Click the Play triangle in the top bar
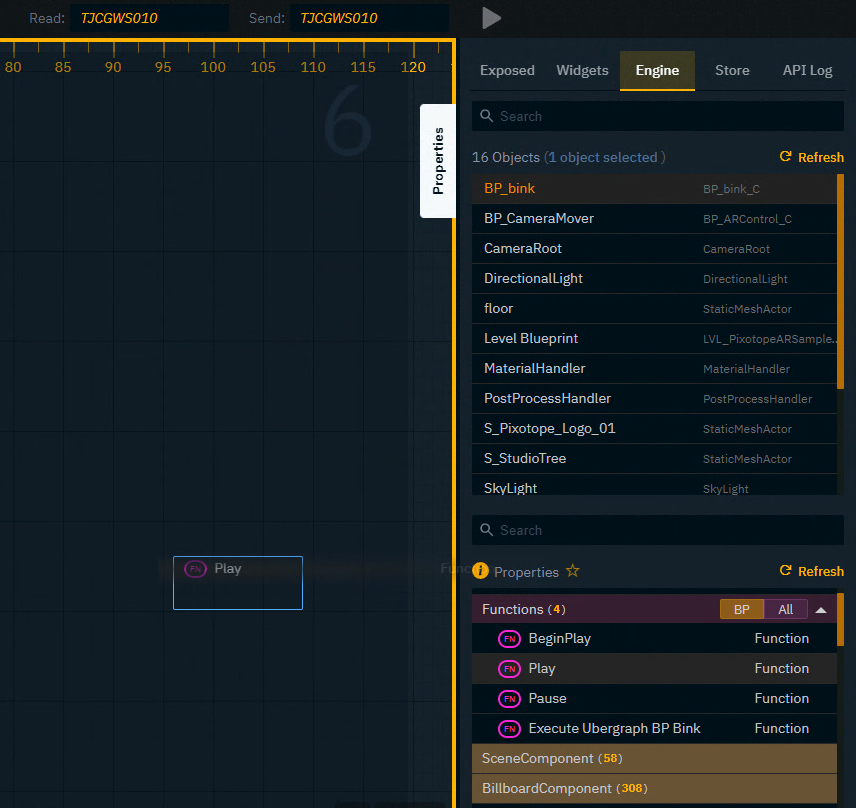 point(491,17)
